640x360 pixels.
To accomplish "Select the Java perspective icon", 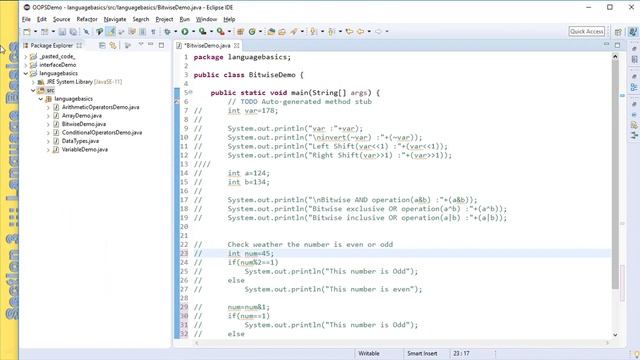I will 633,32.
